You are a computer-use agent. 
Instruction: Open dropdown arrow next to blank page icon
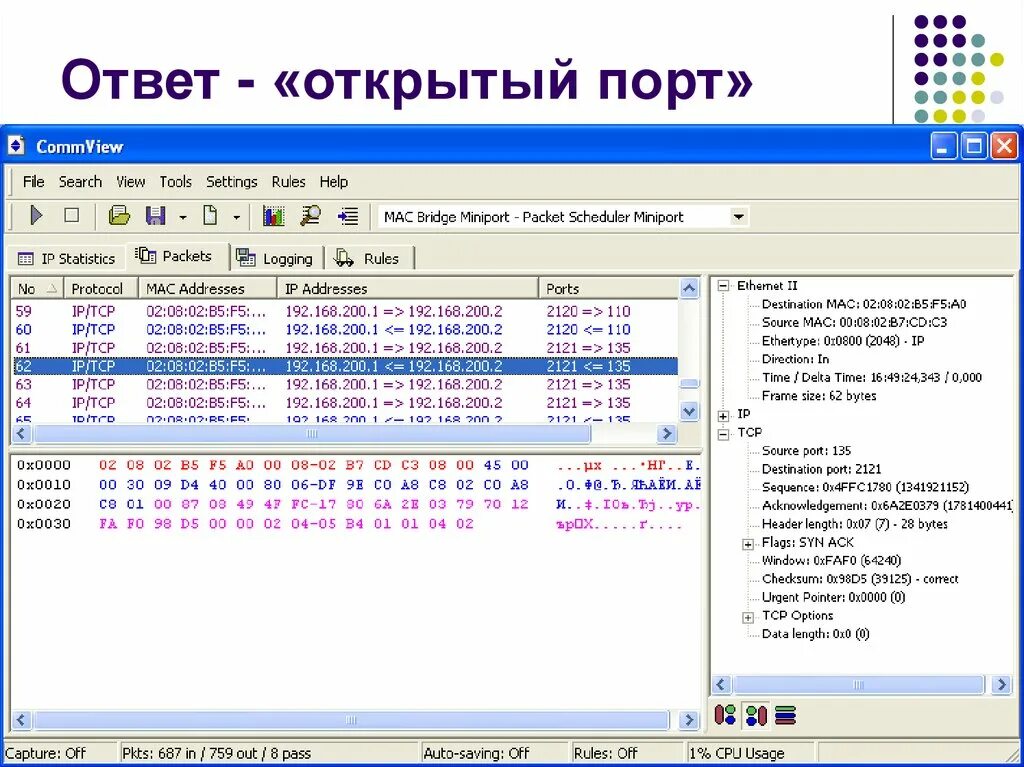pos(236,217)
